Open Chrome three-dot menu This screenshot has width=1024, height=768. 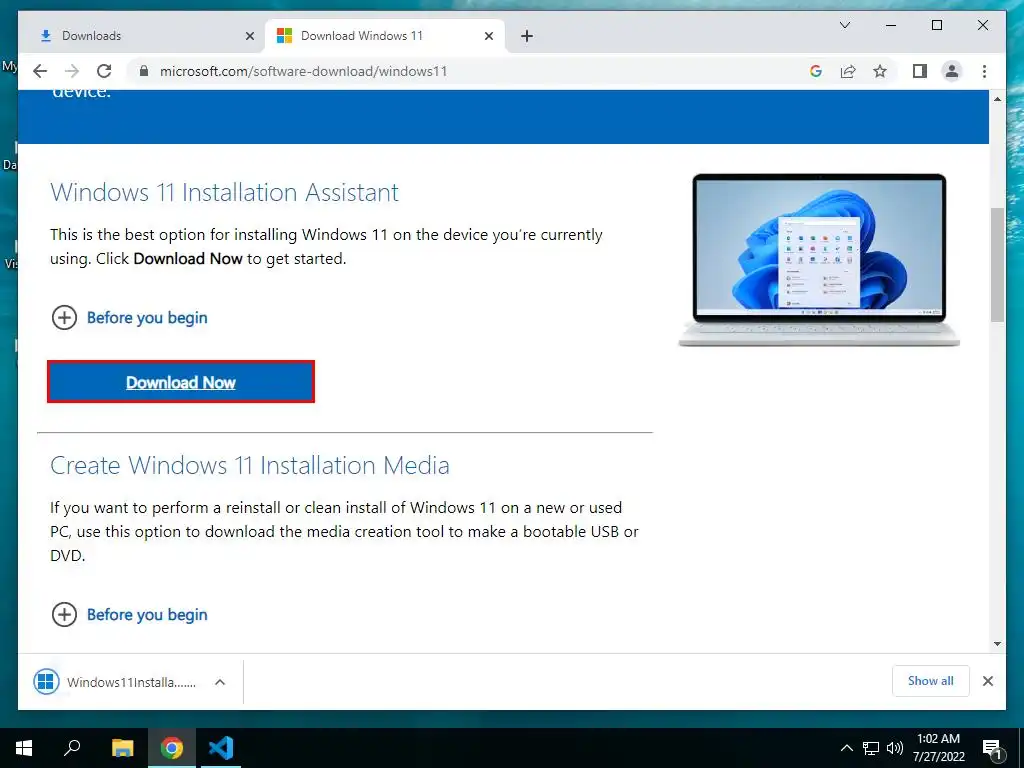coord(984,71)
